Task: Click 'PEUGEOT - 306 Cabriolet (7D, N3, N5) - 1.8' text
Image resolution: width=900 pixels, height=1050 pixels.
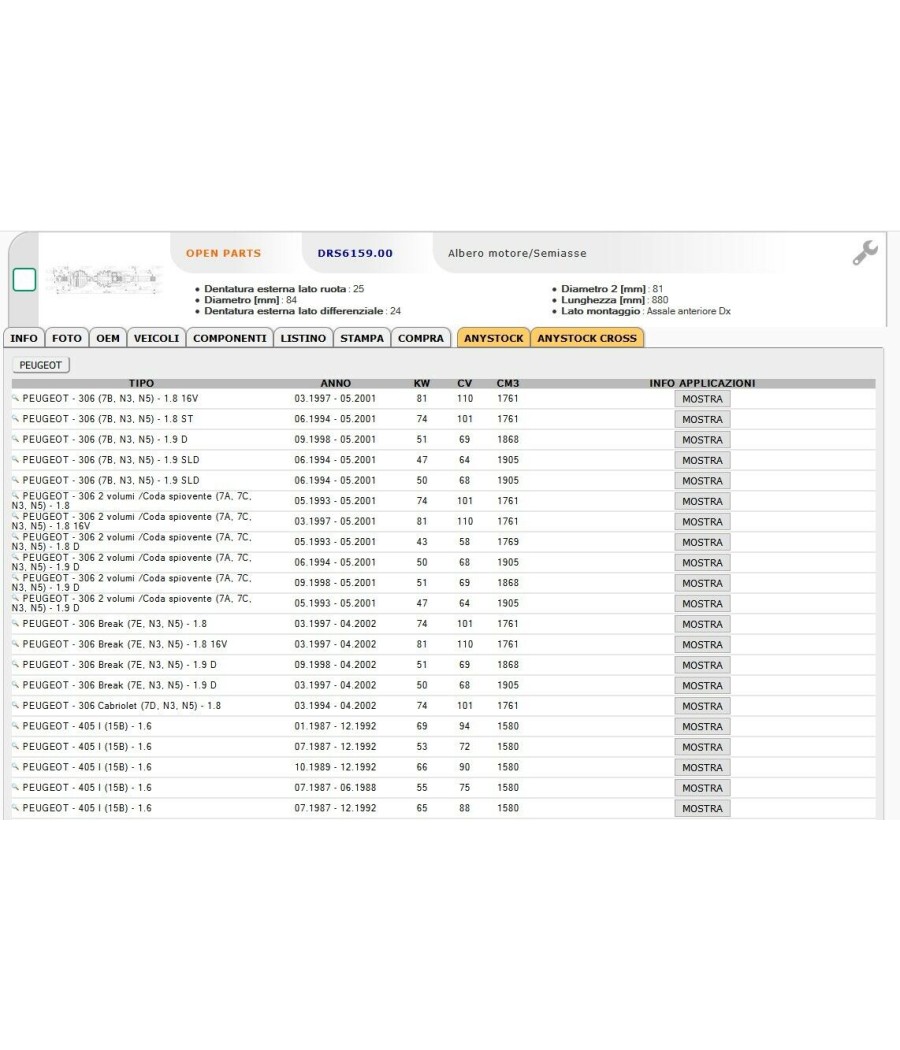Action: pyautogui.click(x=122, y=705)
